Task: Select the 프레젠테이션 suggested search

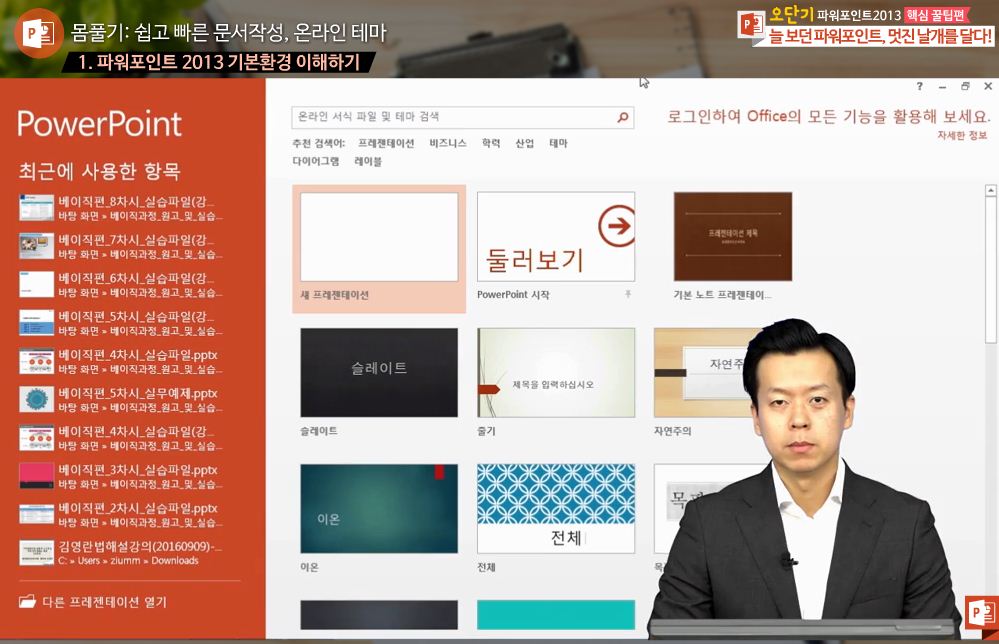Action: pos(386,143)
